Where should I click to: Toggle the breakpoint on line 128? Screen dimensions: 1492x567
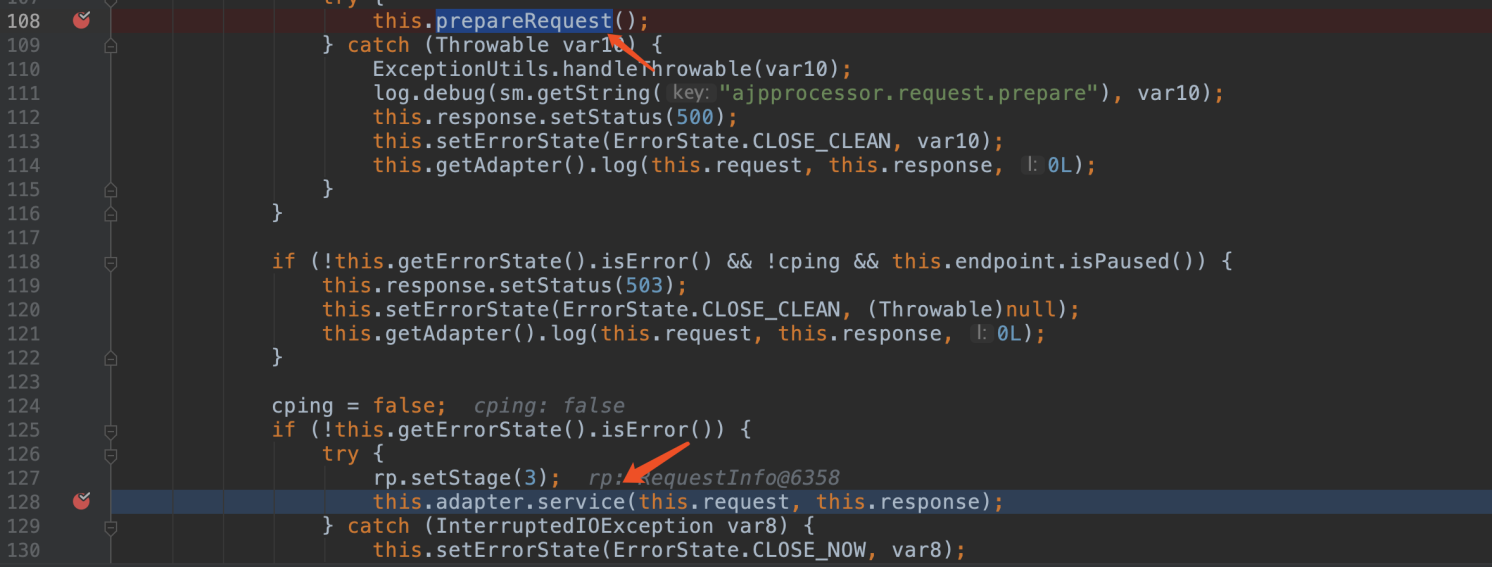click(x=81, y=500)
